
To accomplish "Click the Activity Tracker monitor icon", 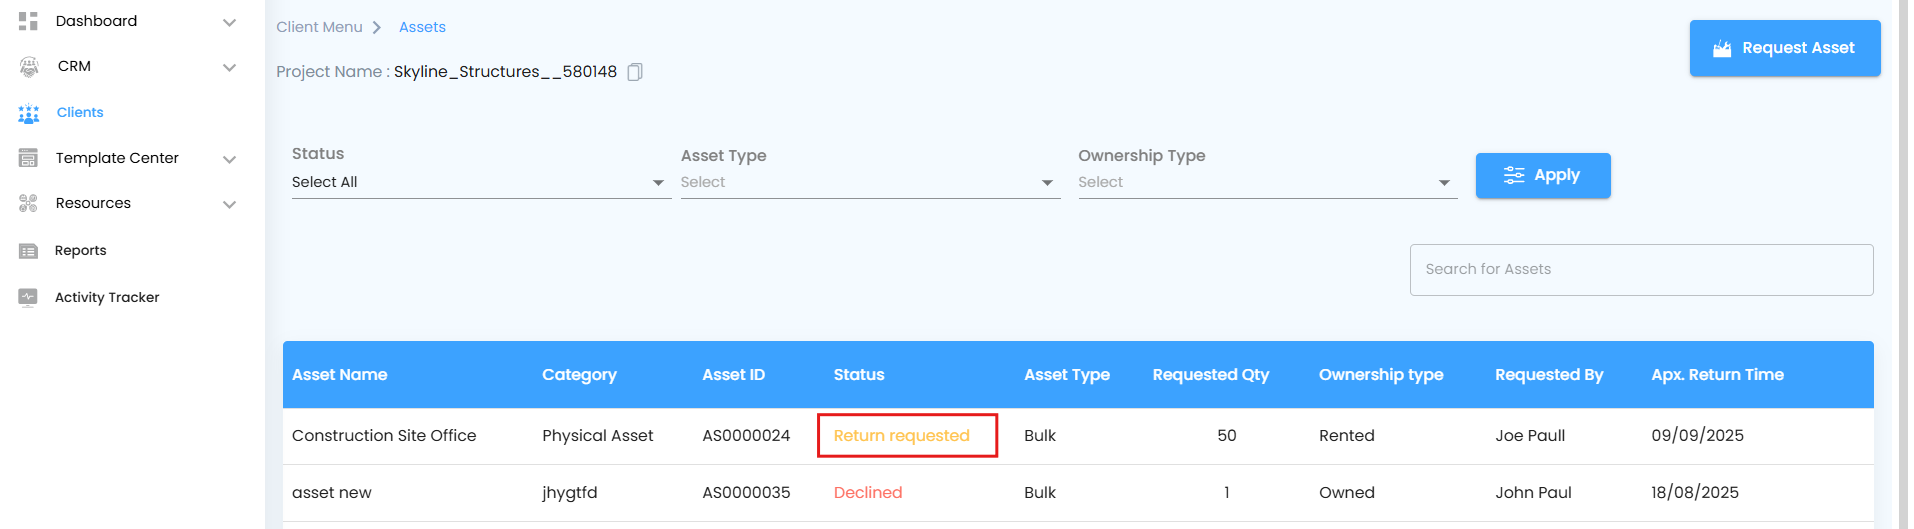I will point(28,297).
